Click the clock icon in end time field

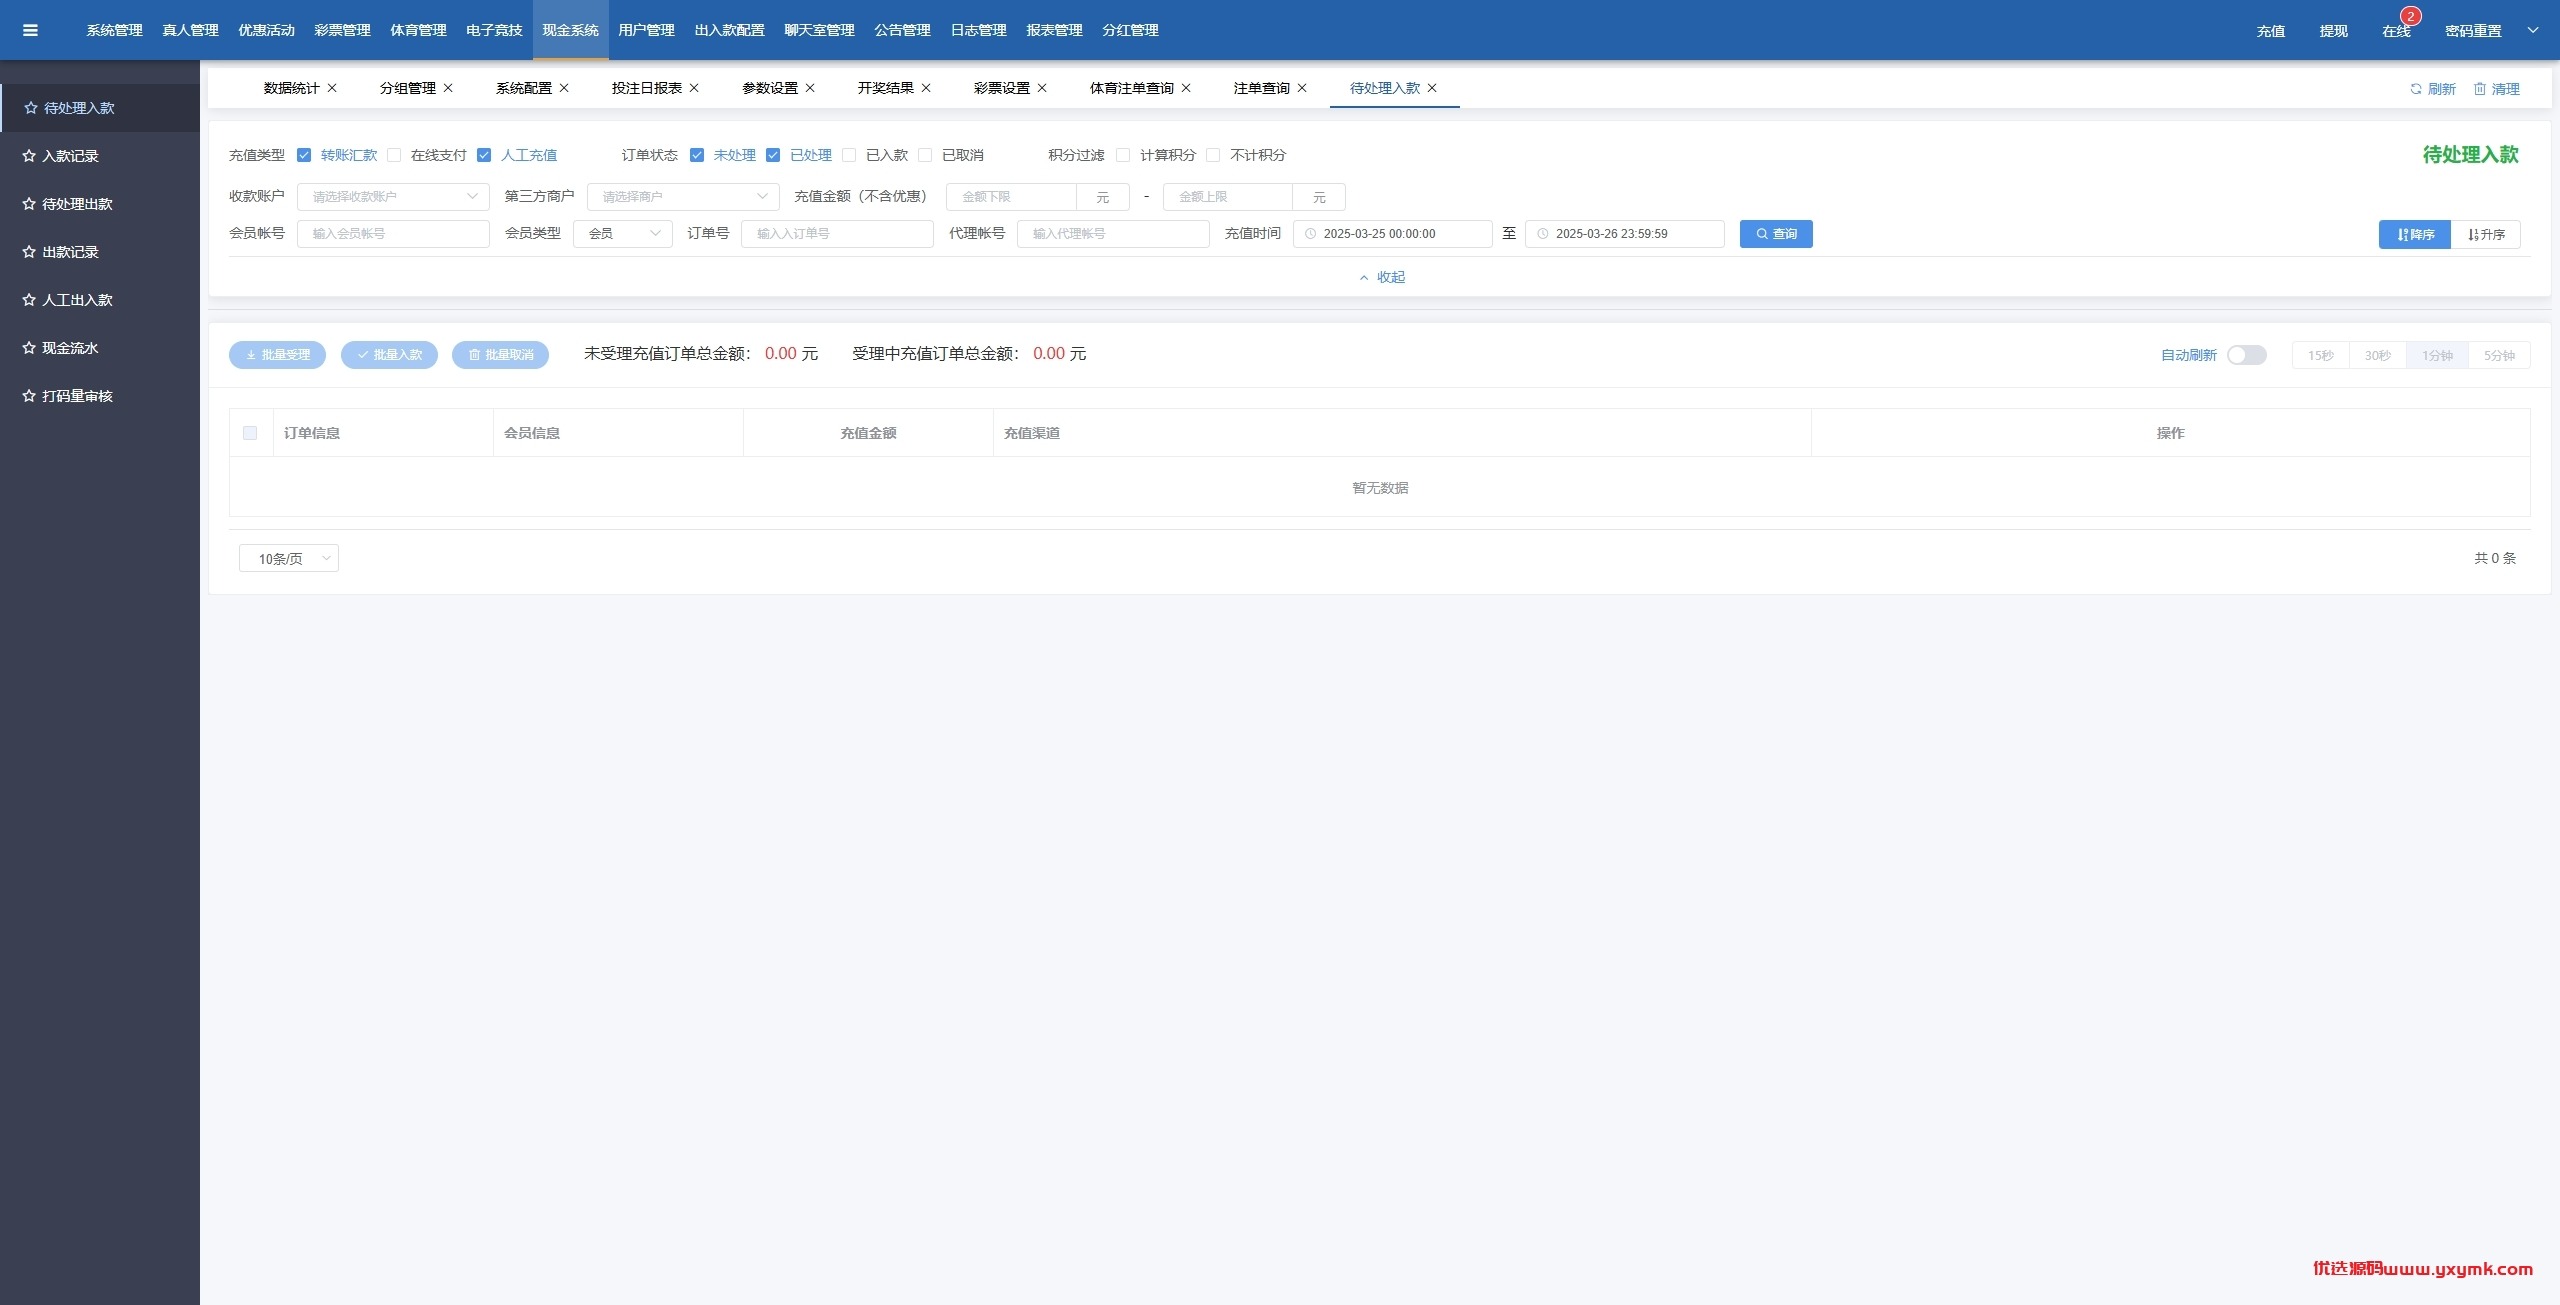tap(1542, 234)
